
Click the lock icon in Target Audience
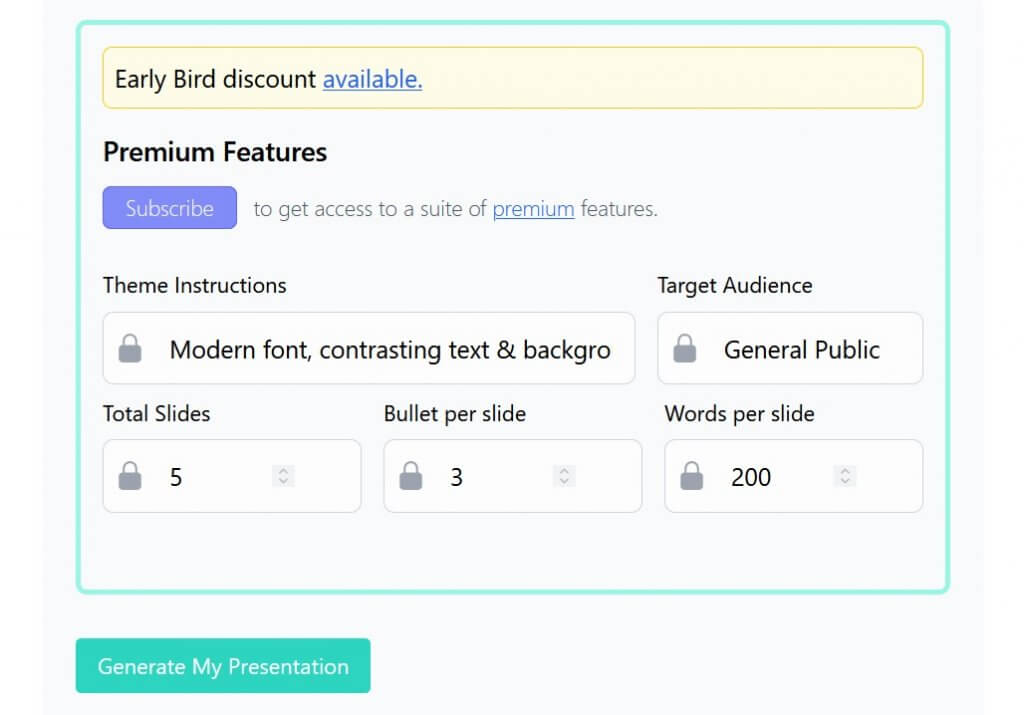684,349
